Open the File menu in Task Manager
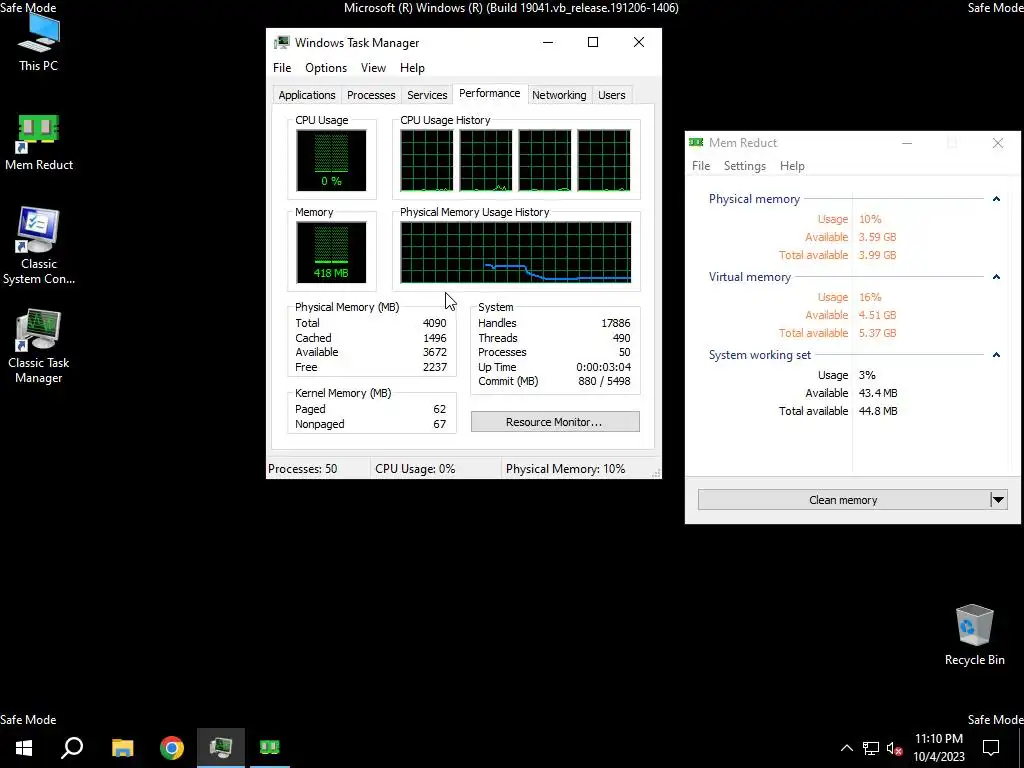This screenshot has height=768, width=1024. pos(282,68)
